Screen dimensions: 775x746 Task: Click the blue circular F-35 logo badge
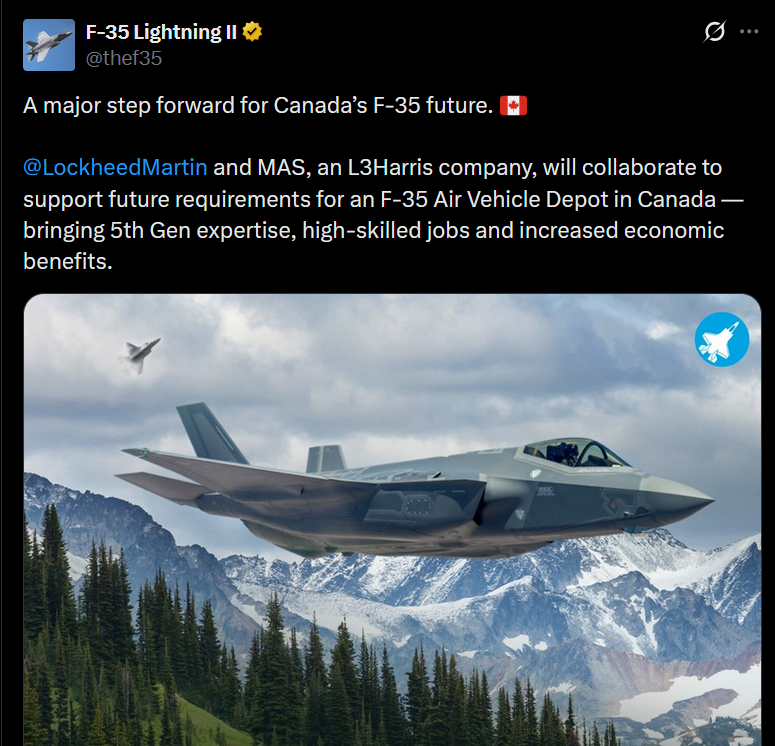(x=722, y=339)
